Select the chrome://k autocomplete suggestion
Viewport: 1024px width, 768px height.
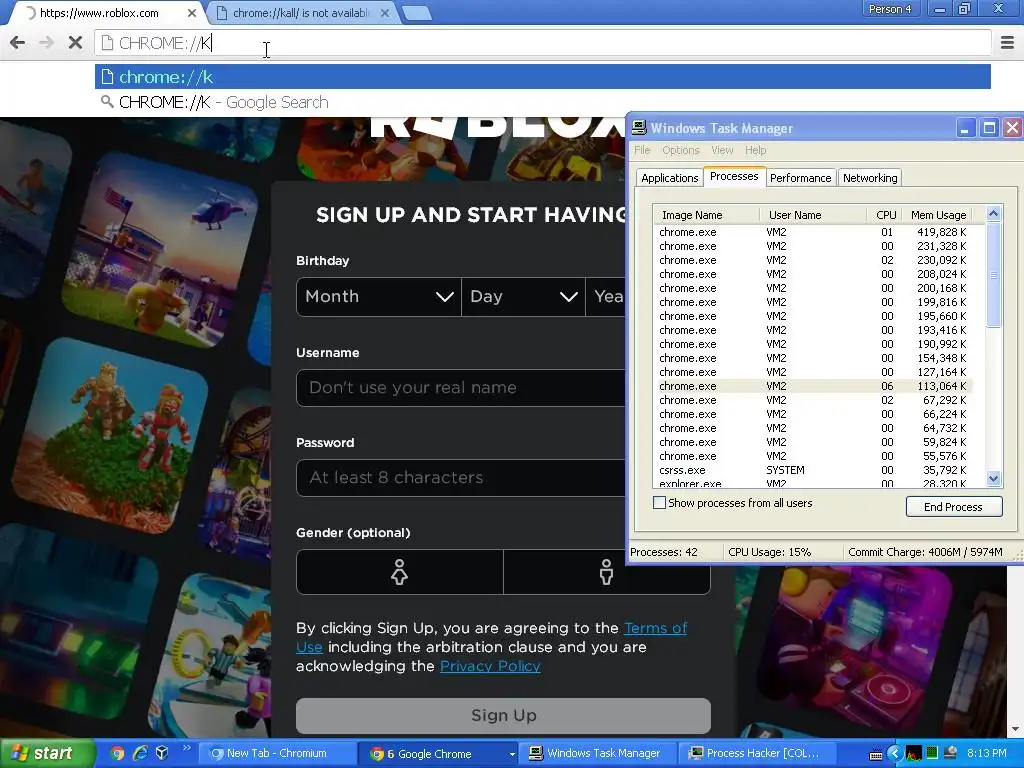[x=542, y=76]
